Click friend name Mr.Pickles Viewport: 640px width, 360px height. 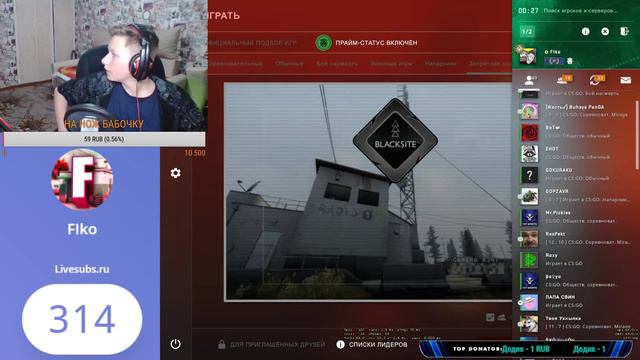coord(558,212)
